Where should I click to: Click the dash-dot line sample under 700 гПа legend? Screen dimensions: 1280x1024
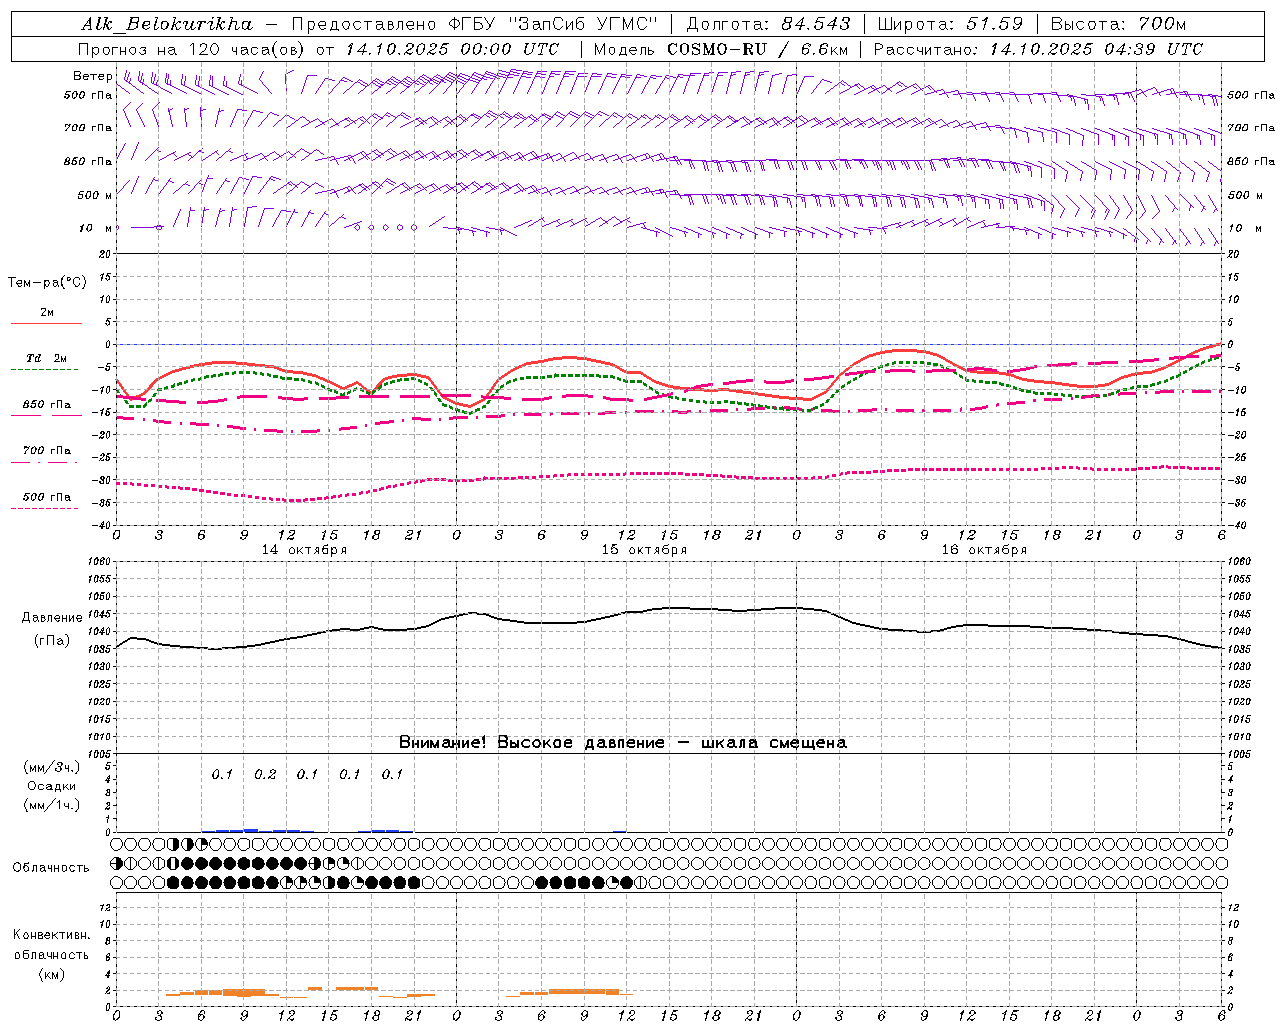tap(44, 462)
